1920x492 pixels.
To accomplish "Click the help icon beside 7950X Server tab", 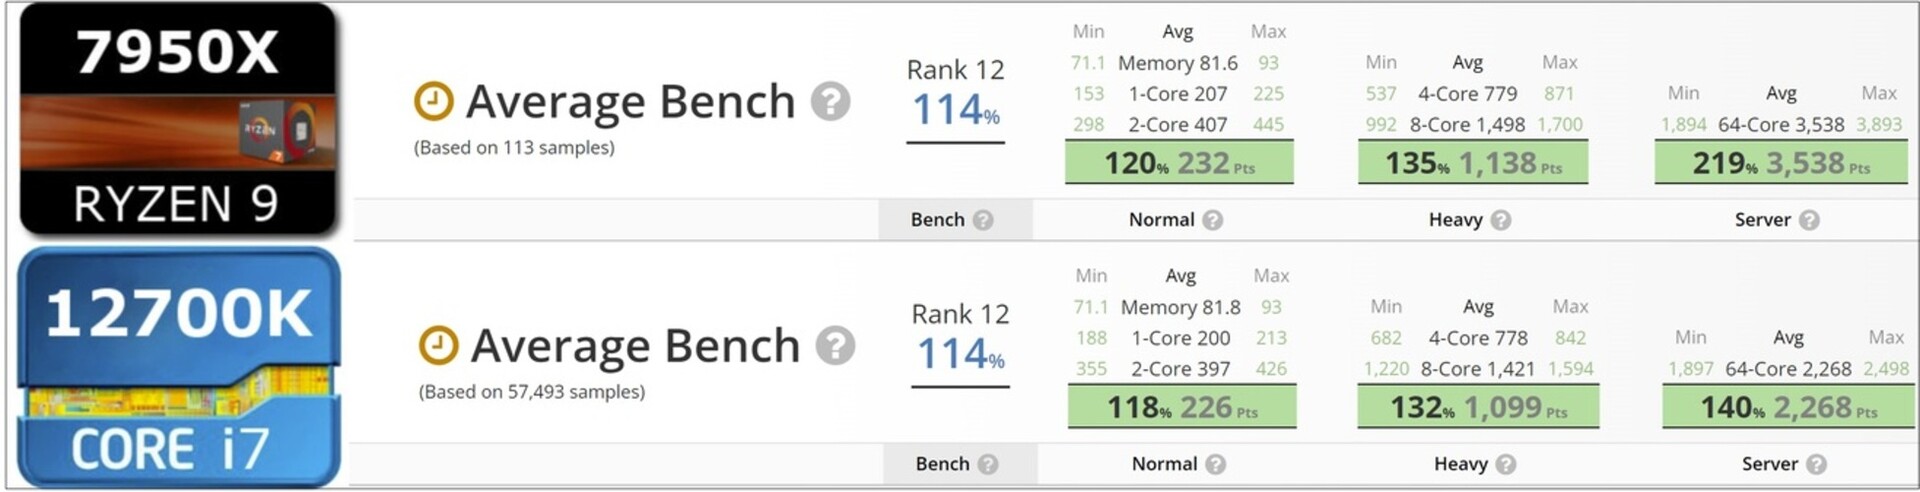I will coord(1809,220).
